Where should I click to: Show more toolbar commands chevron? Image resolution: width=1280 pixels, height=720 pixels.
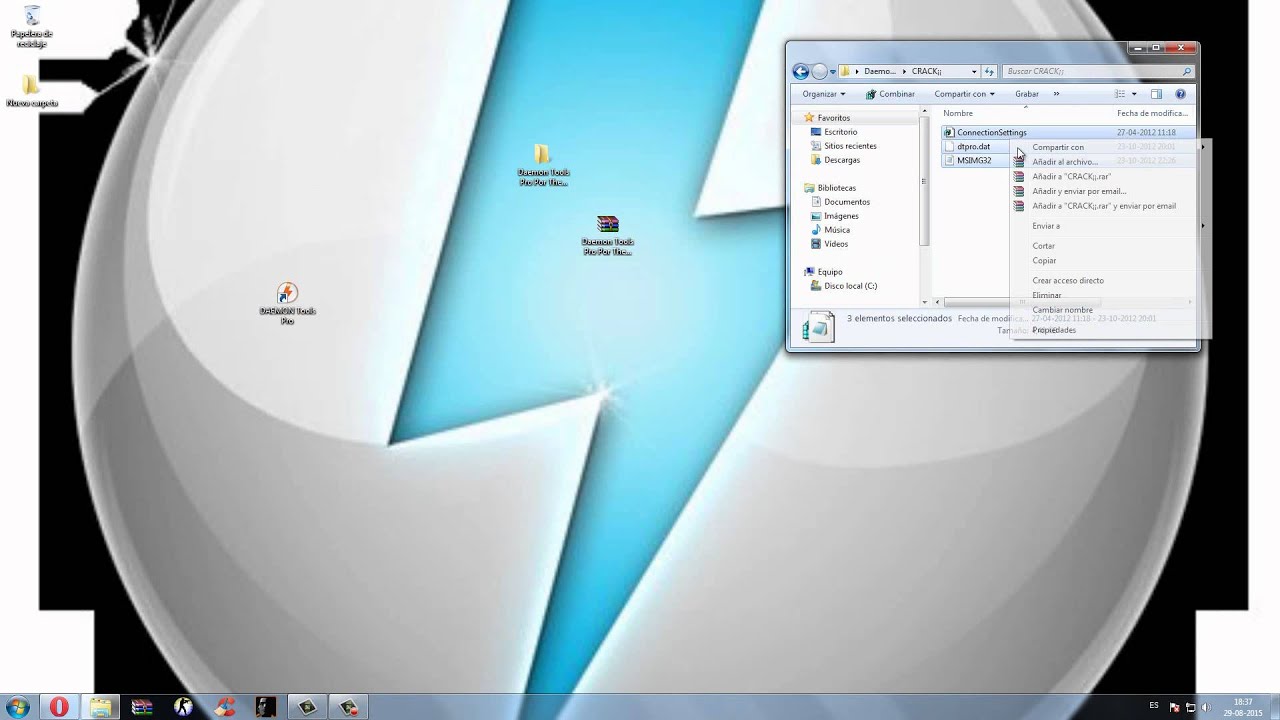pyautogui.click(x=1056, y=94)
